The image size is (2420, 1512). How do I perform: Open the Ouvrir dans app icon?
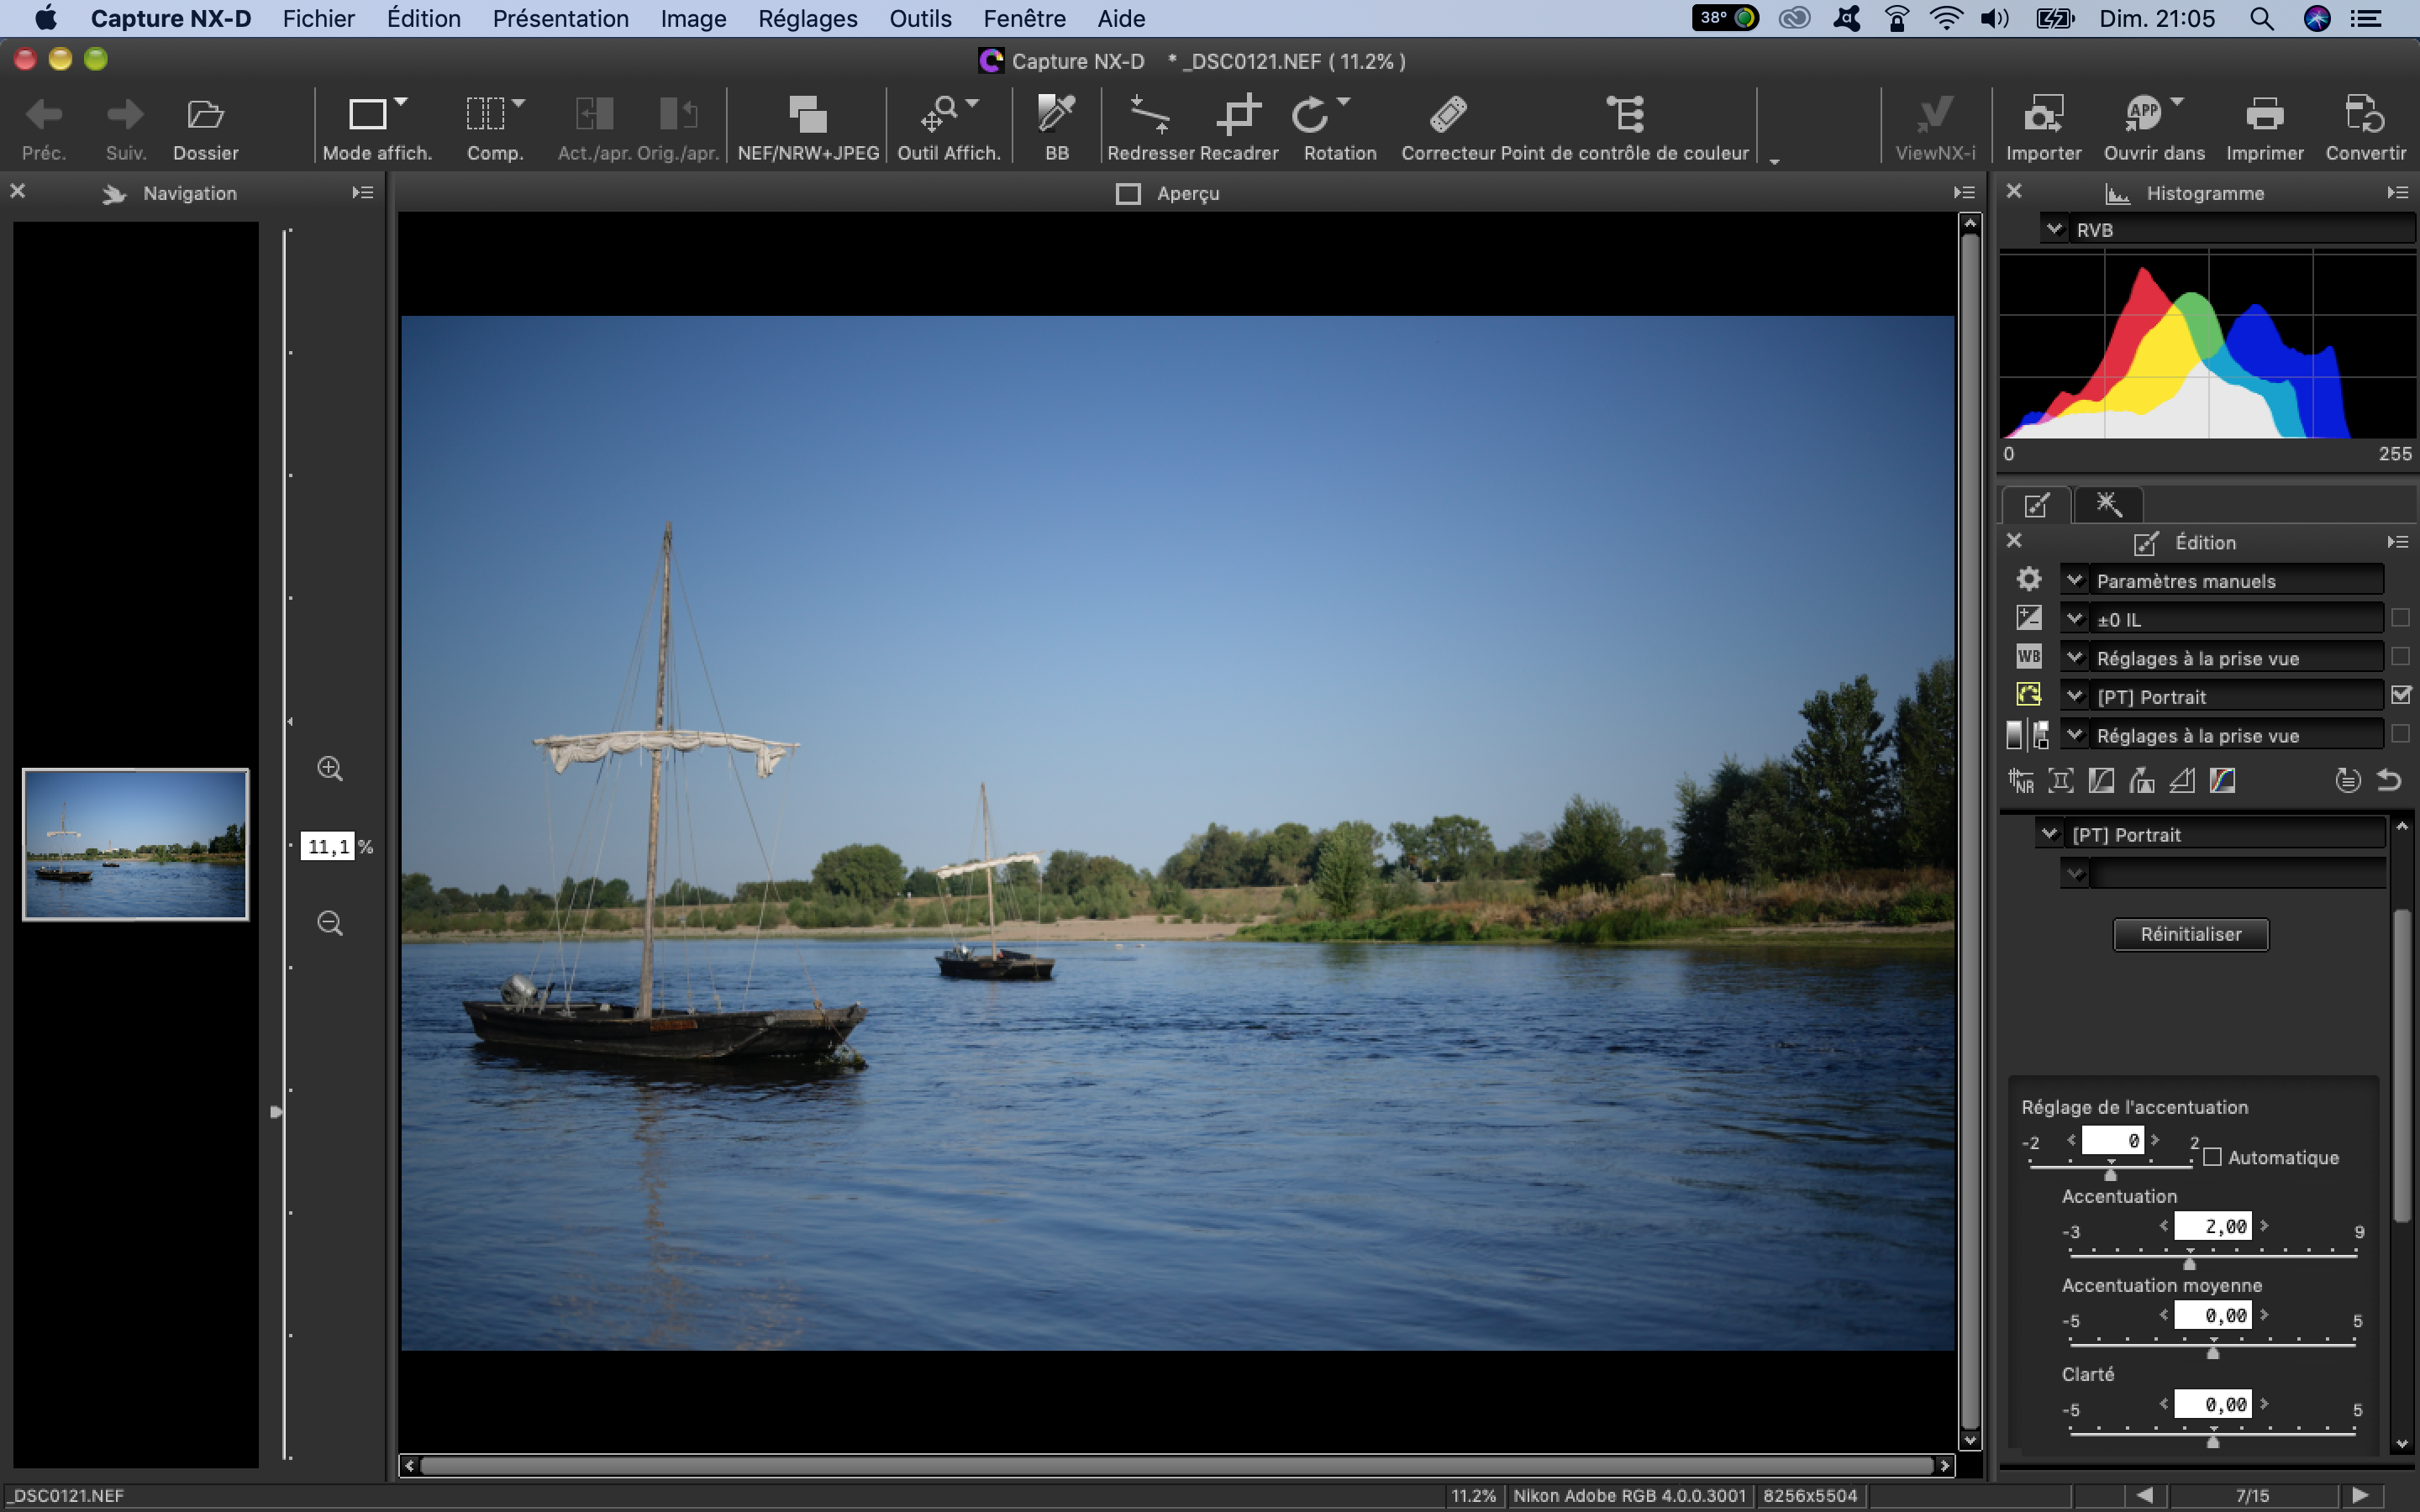2143,115
